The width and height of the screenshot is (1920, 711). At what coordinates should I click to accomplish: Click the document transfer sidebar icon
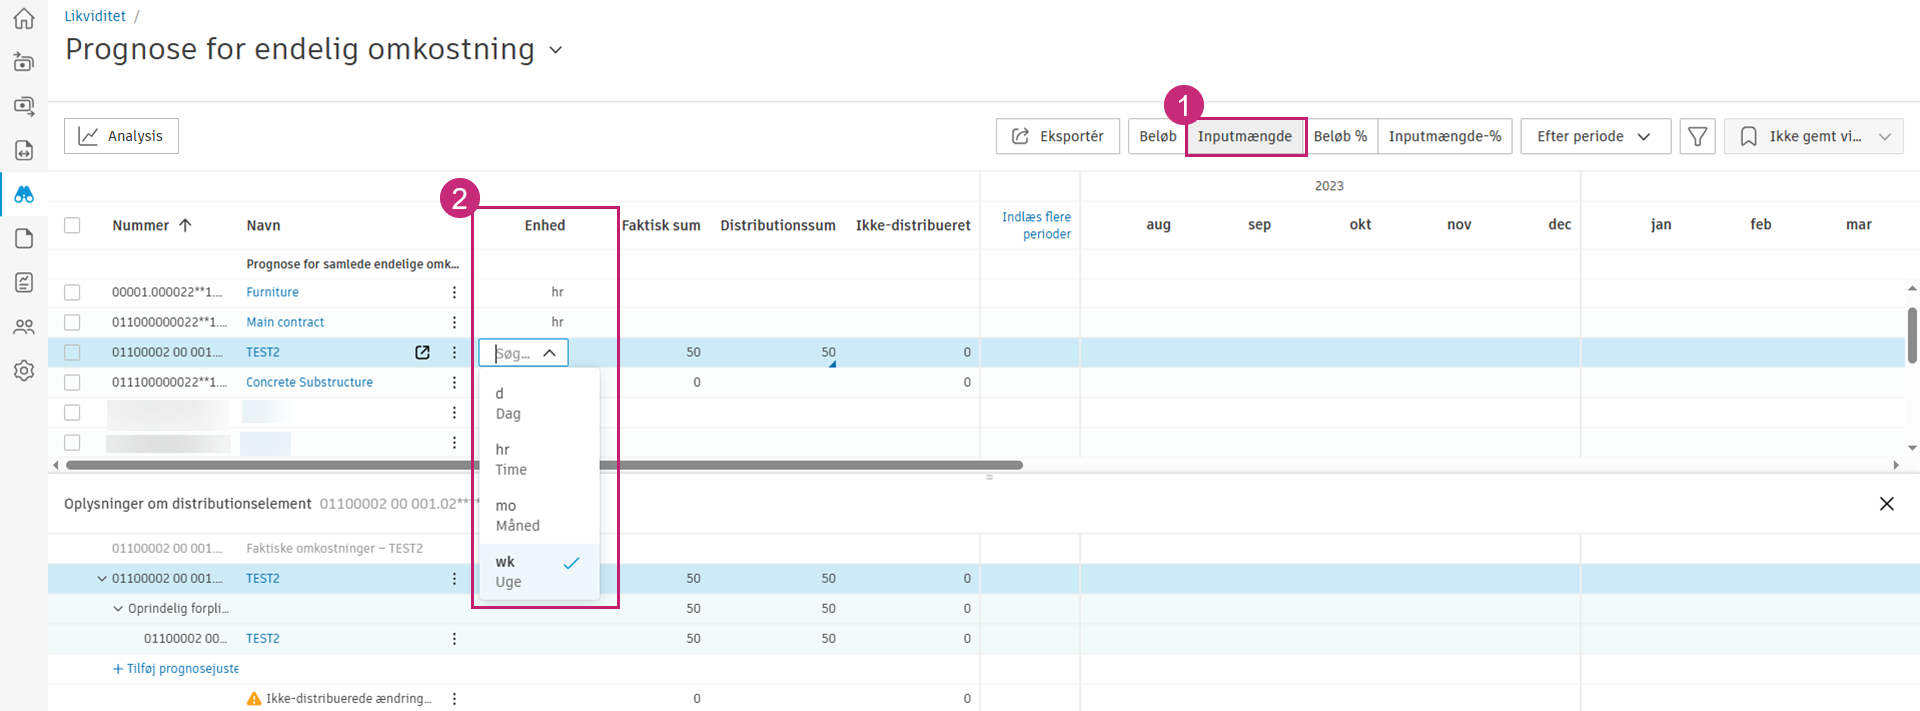coord(24,150)
